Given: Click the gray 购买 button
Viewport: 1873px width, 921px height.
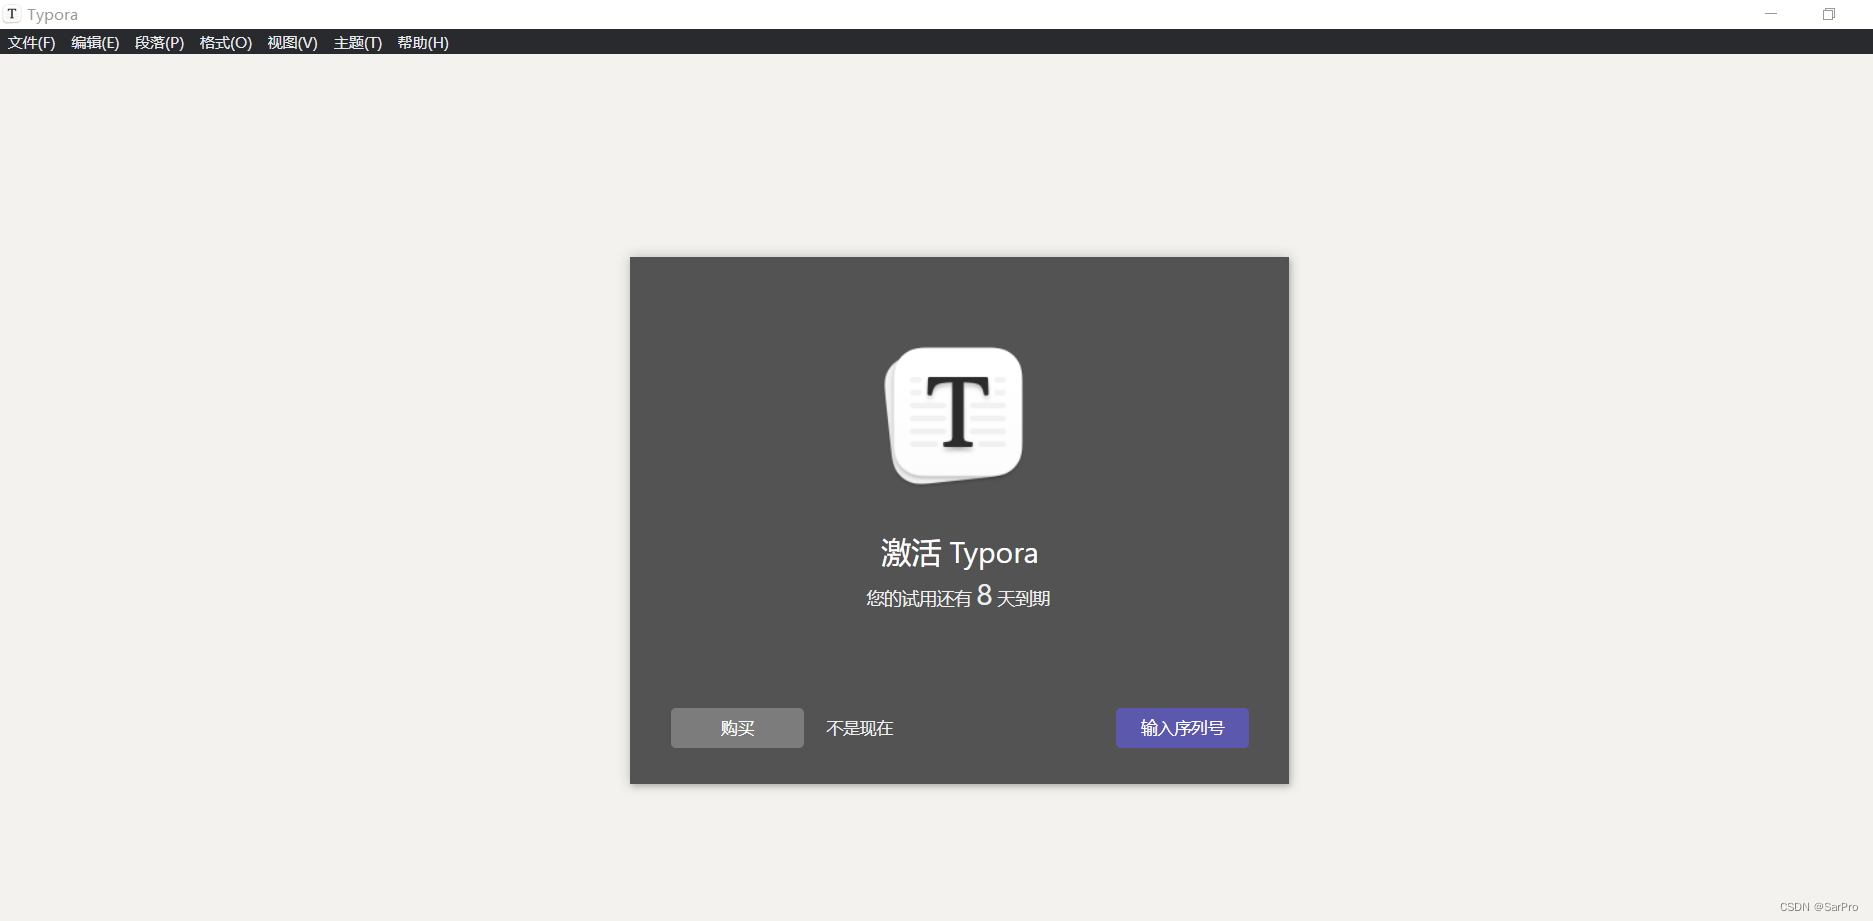Looking at the screenshot, I should (737, 728).
